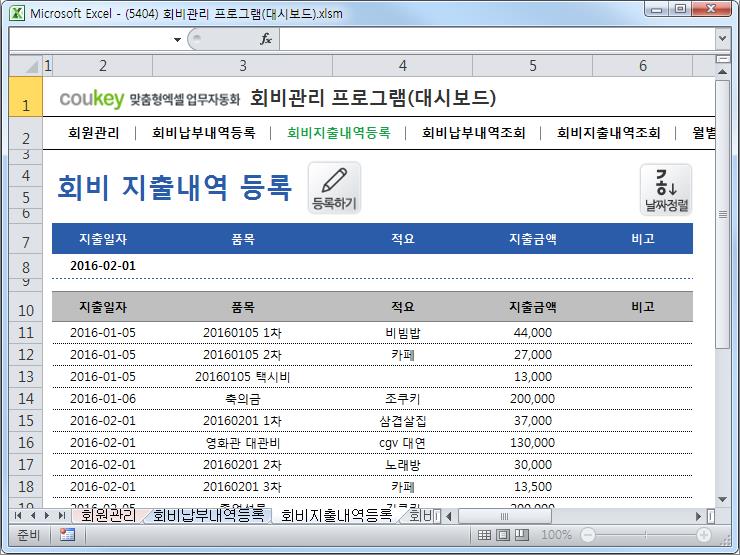Restore the workbook window button
Image resolution: width=740 pixels, height=555 pixels.
click(x=680, y=8)
